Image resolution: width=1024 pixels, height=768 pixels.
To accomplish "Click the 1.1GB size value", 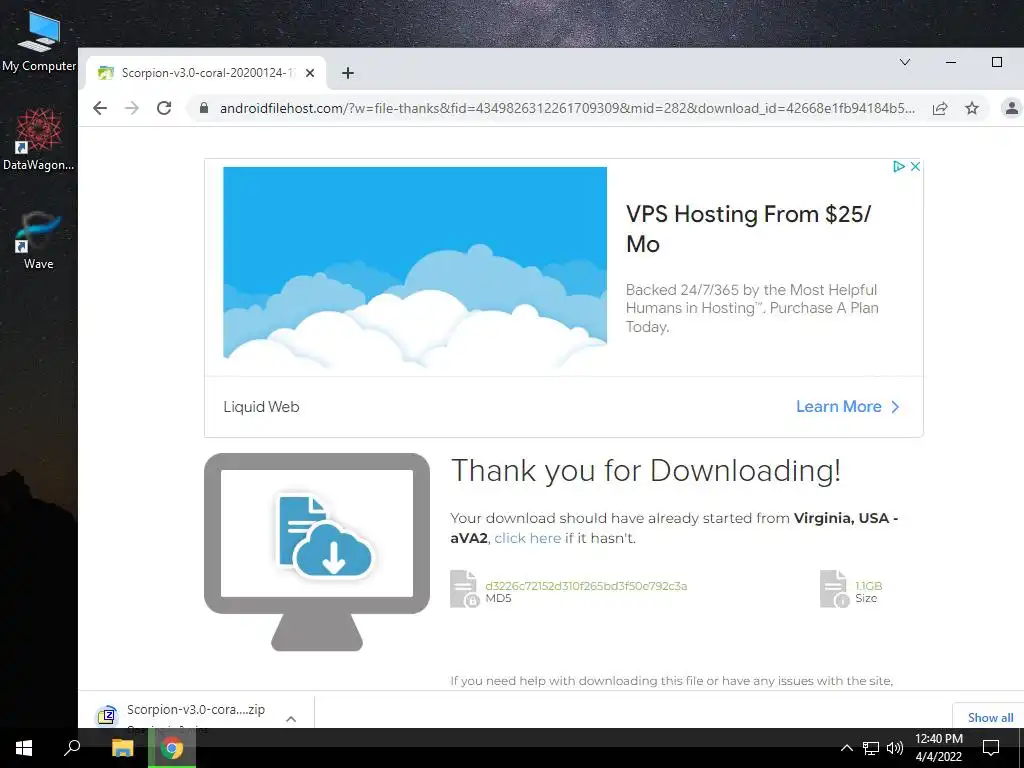I will click(x=869, y=586).
